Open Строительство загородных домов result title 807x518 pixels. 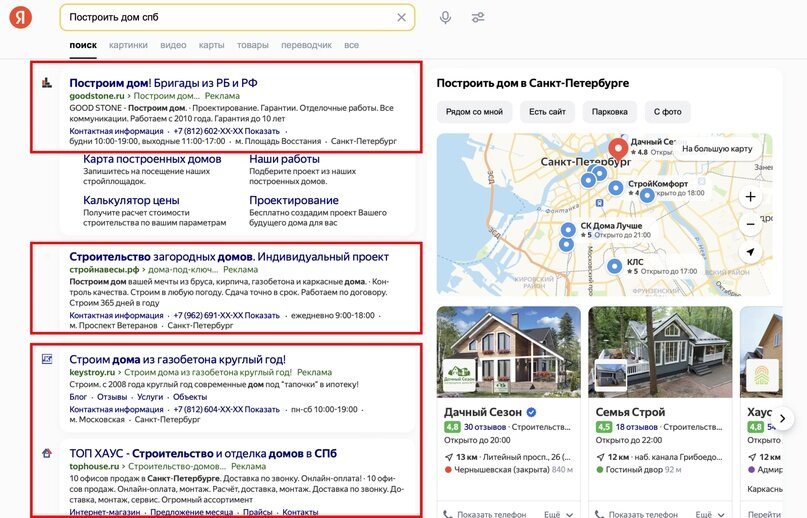pyautogui.click(x=229, y=256)
